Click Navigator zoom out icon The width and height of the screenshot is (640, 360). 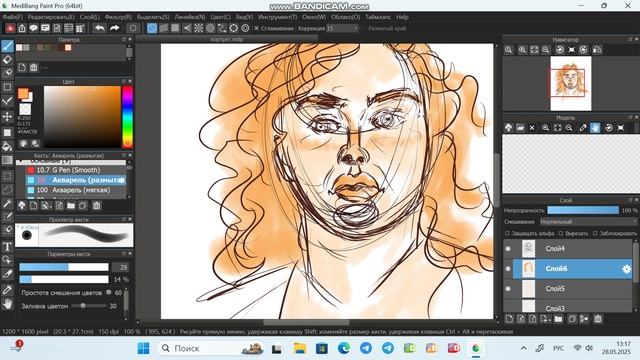[x=546, y=50]
